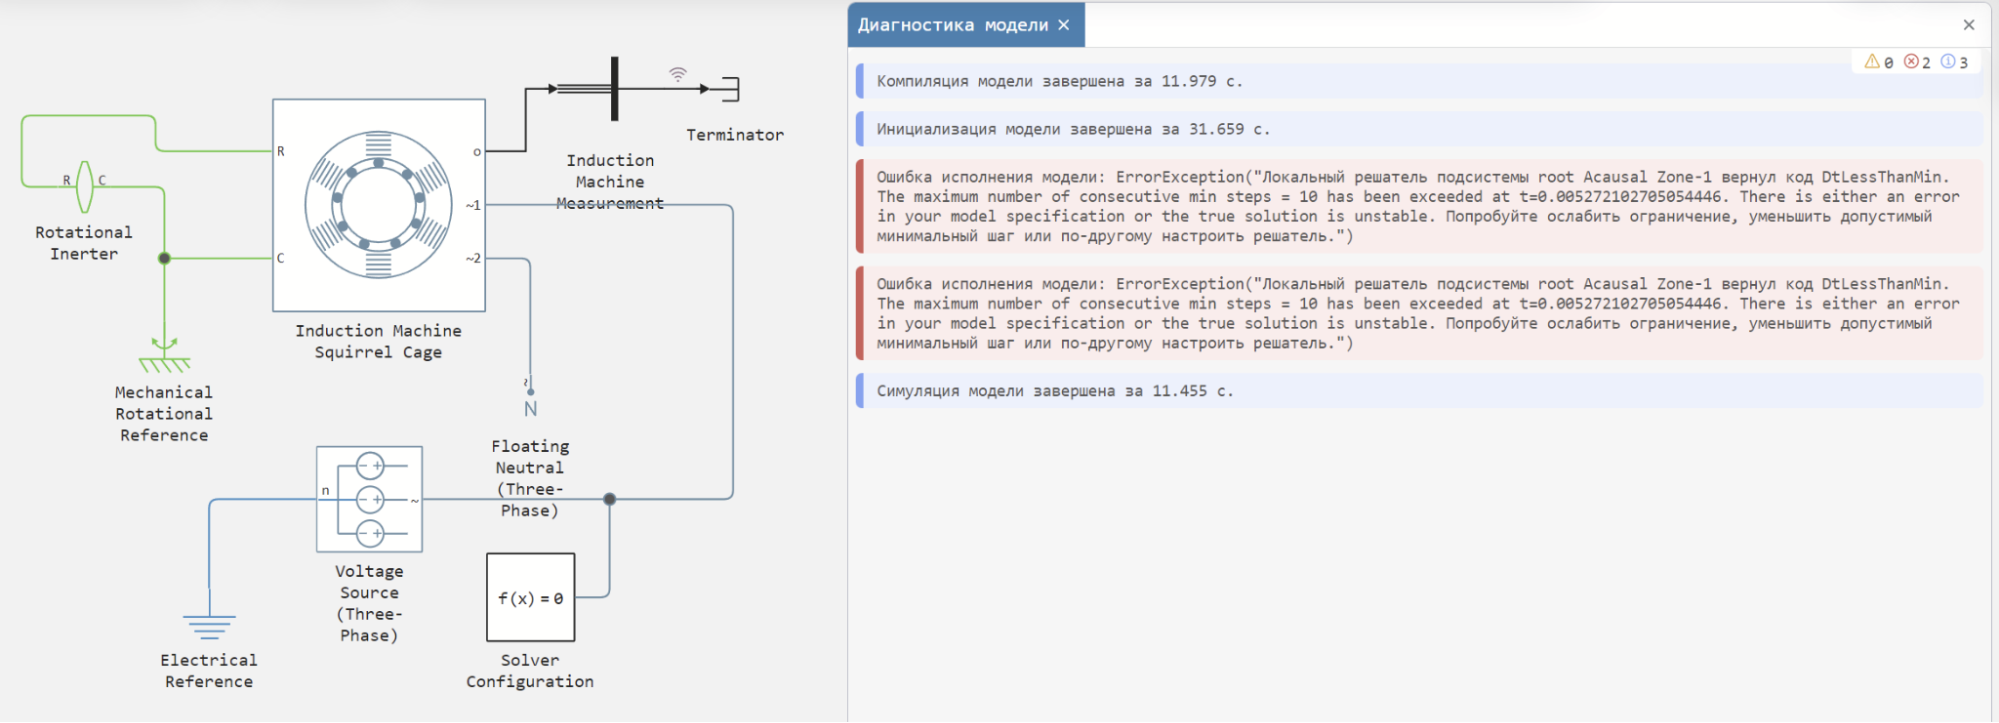Select the Voltage Source Three-Phase block

[369, 499]
